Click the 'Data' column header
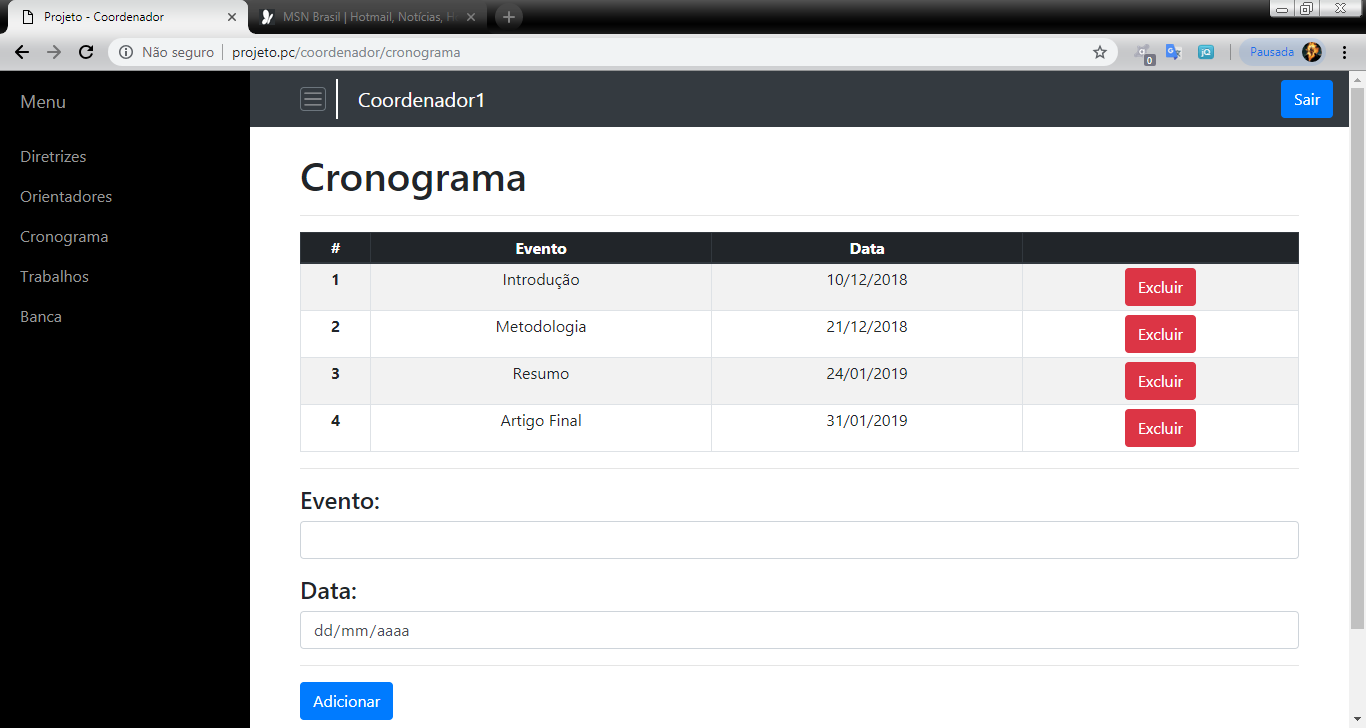This screenshot has width=1366, height=728. 867,248
